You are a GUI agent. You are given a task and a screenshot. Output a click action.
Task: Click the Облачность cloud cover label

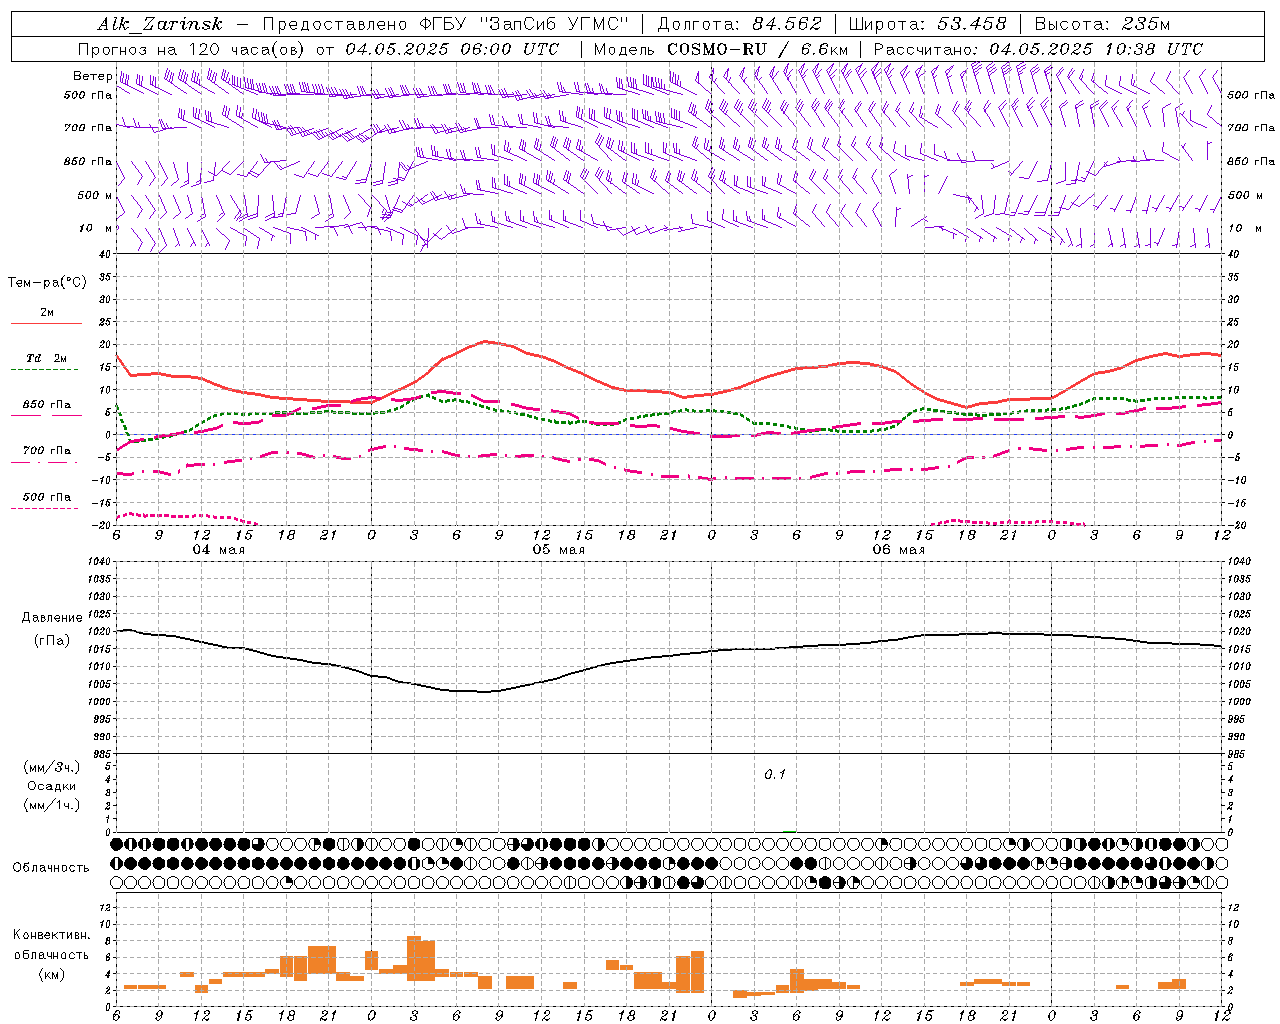tap(51, 868)
